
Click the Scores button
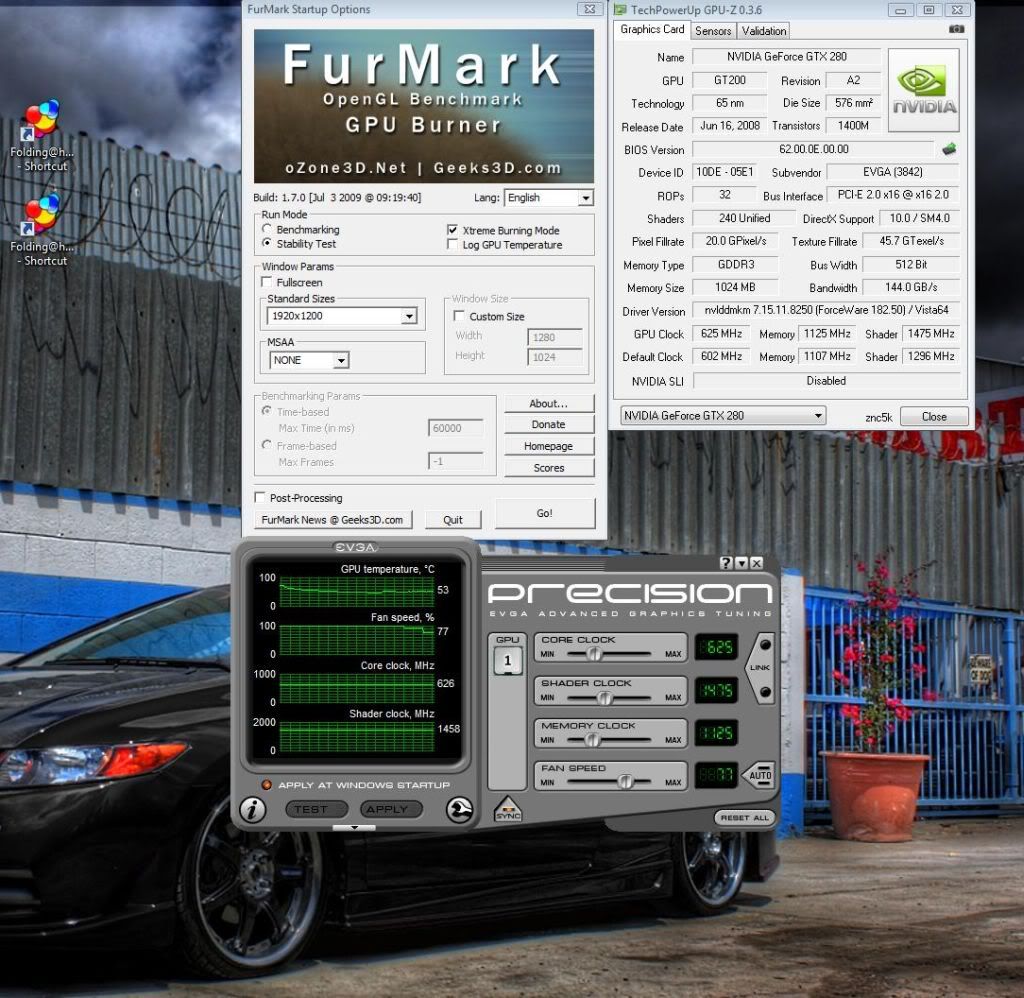point(549,468)
